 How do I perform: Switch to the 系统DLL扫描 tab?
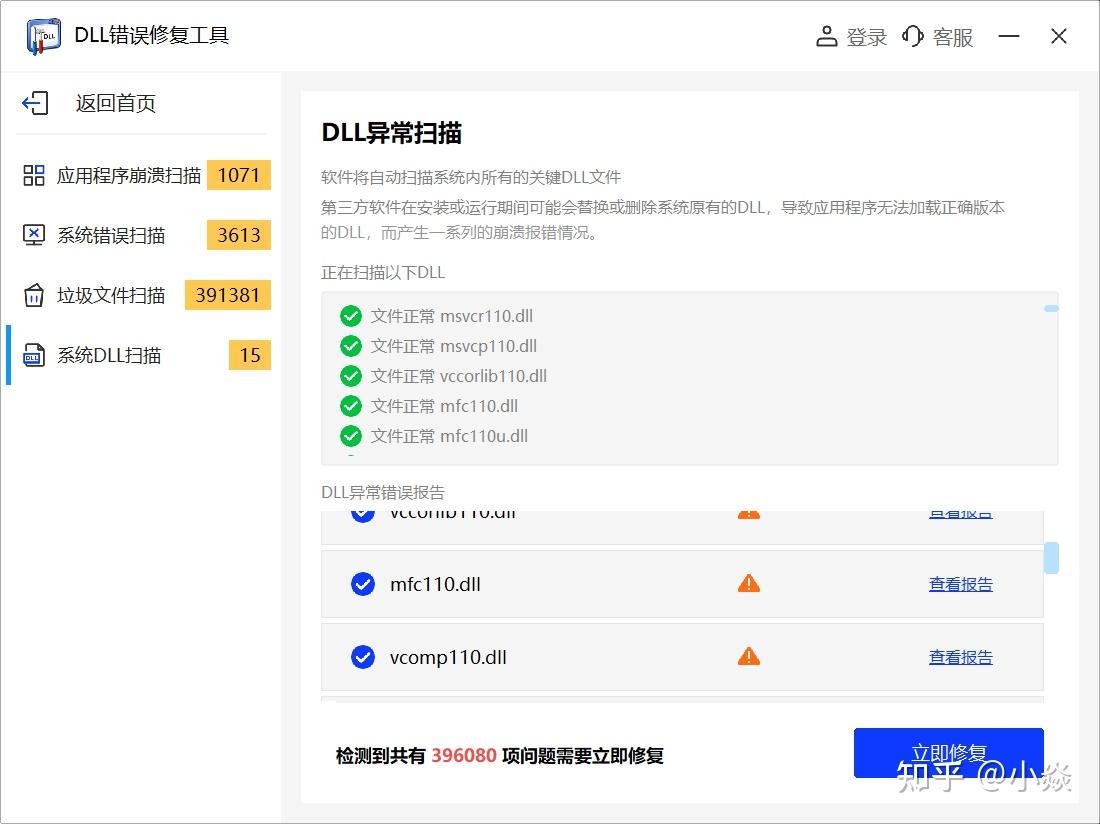(110, 355)
